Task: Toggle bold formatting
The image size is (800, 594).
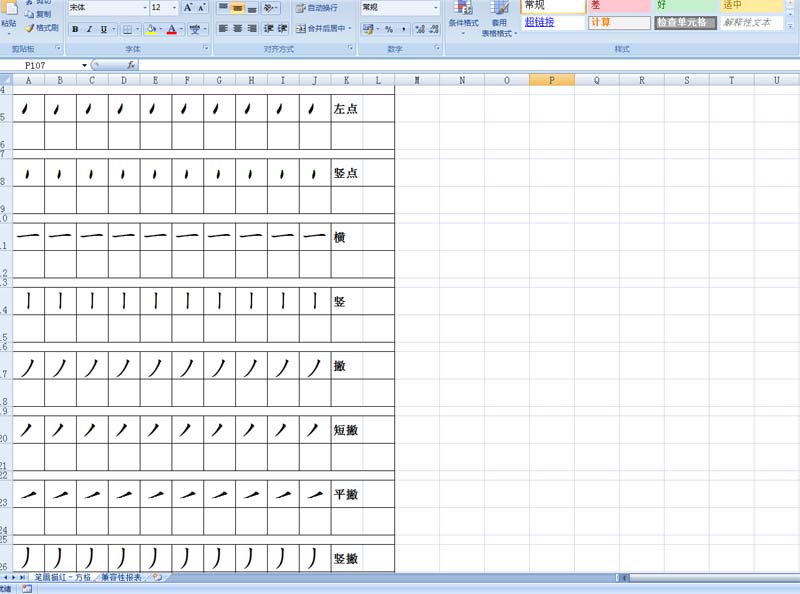Action: tap(75, 30)
